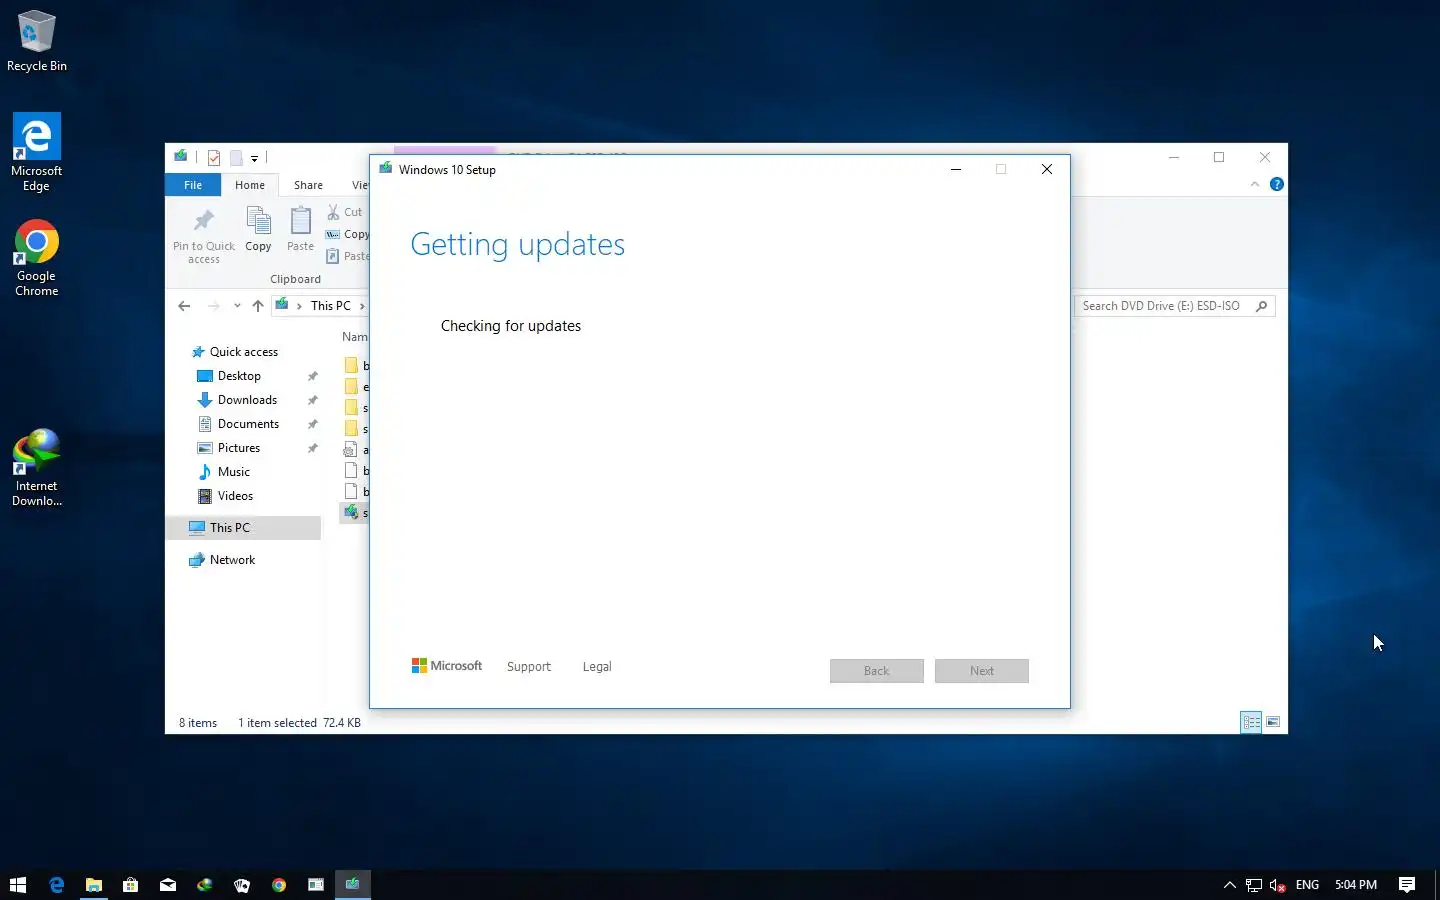Click Pin to Quick access in Explorer ribbon

click(x=204, y=237)
